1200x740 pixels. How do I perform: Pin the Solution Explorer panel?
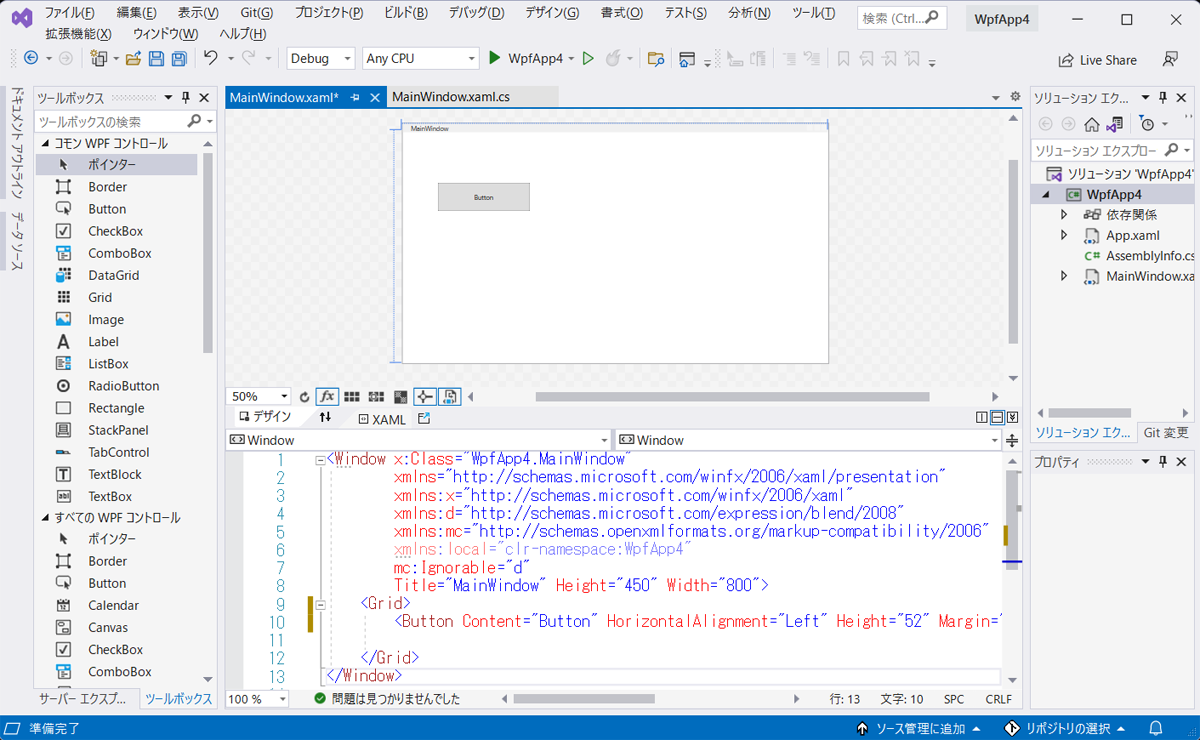tap(1161, 97)
